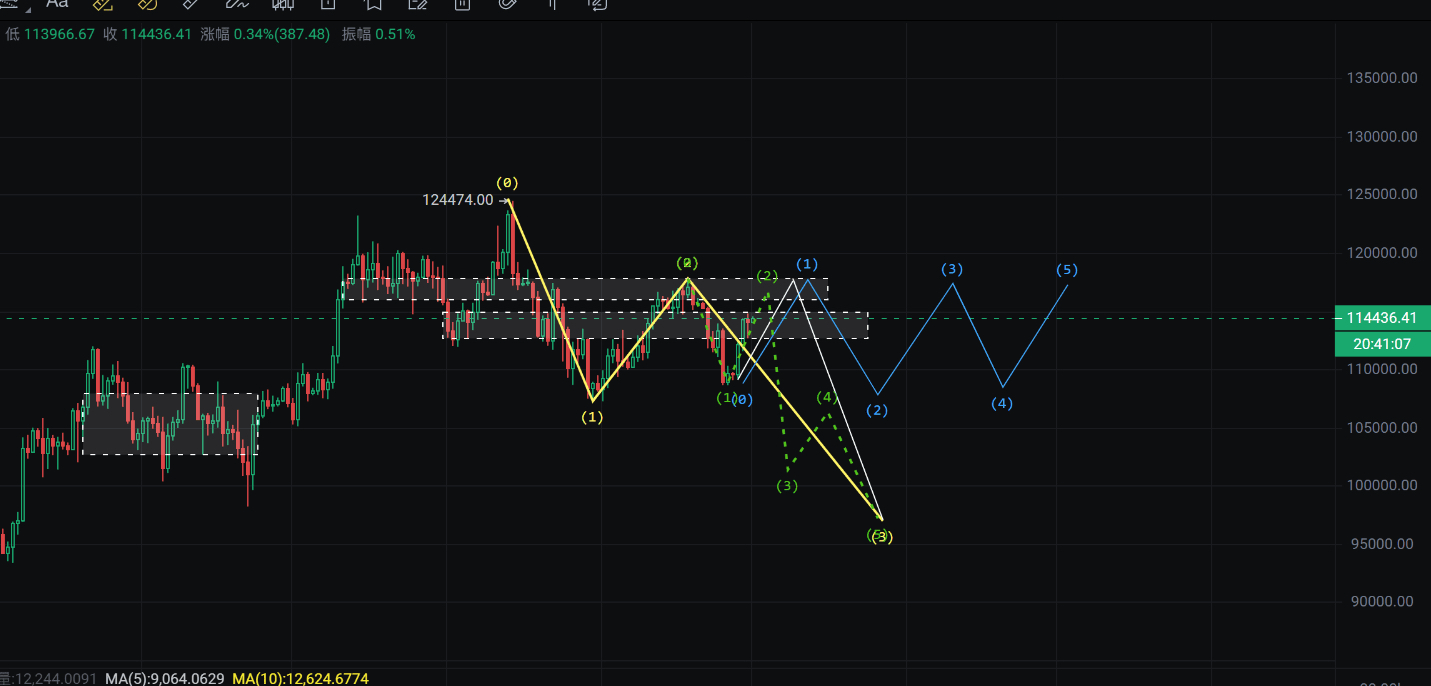Click the green current price tag 114436.41
This screenshot has width=1431, height=686.
pos(1381,318)
